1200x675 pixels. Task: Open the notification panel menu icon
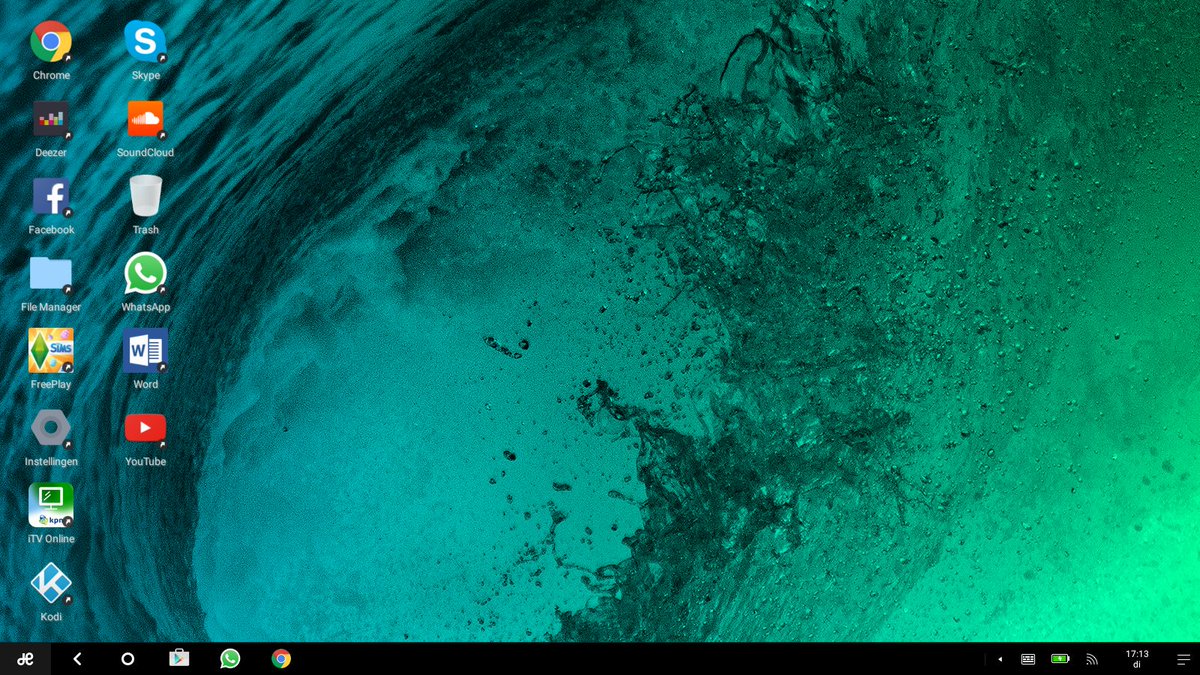tap(1183, 659)
